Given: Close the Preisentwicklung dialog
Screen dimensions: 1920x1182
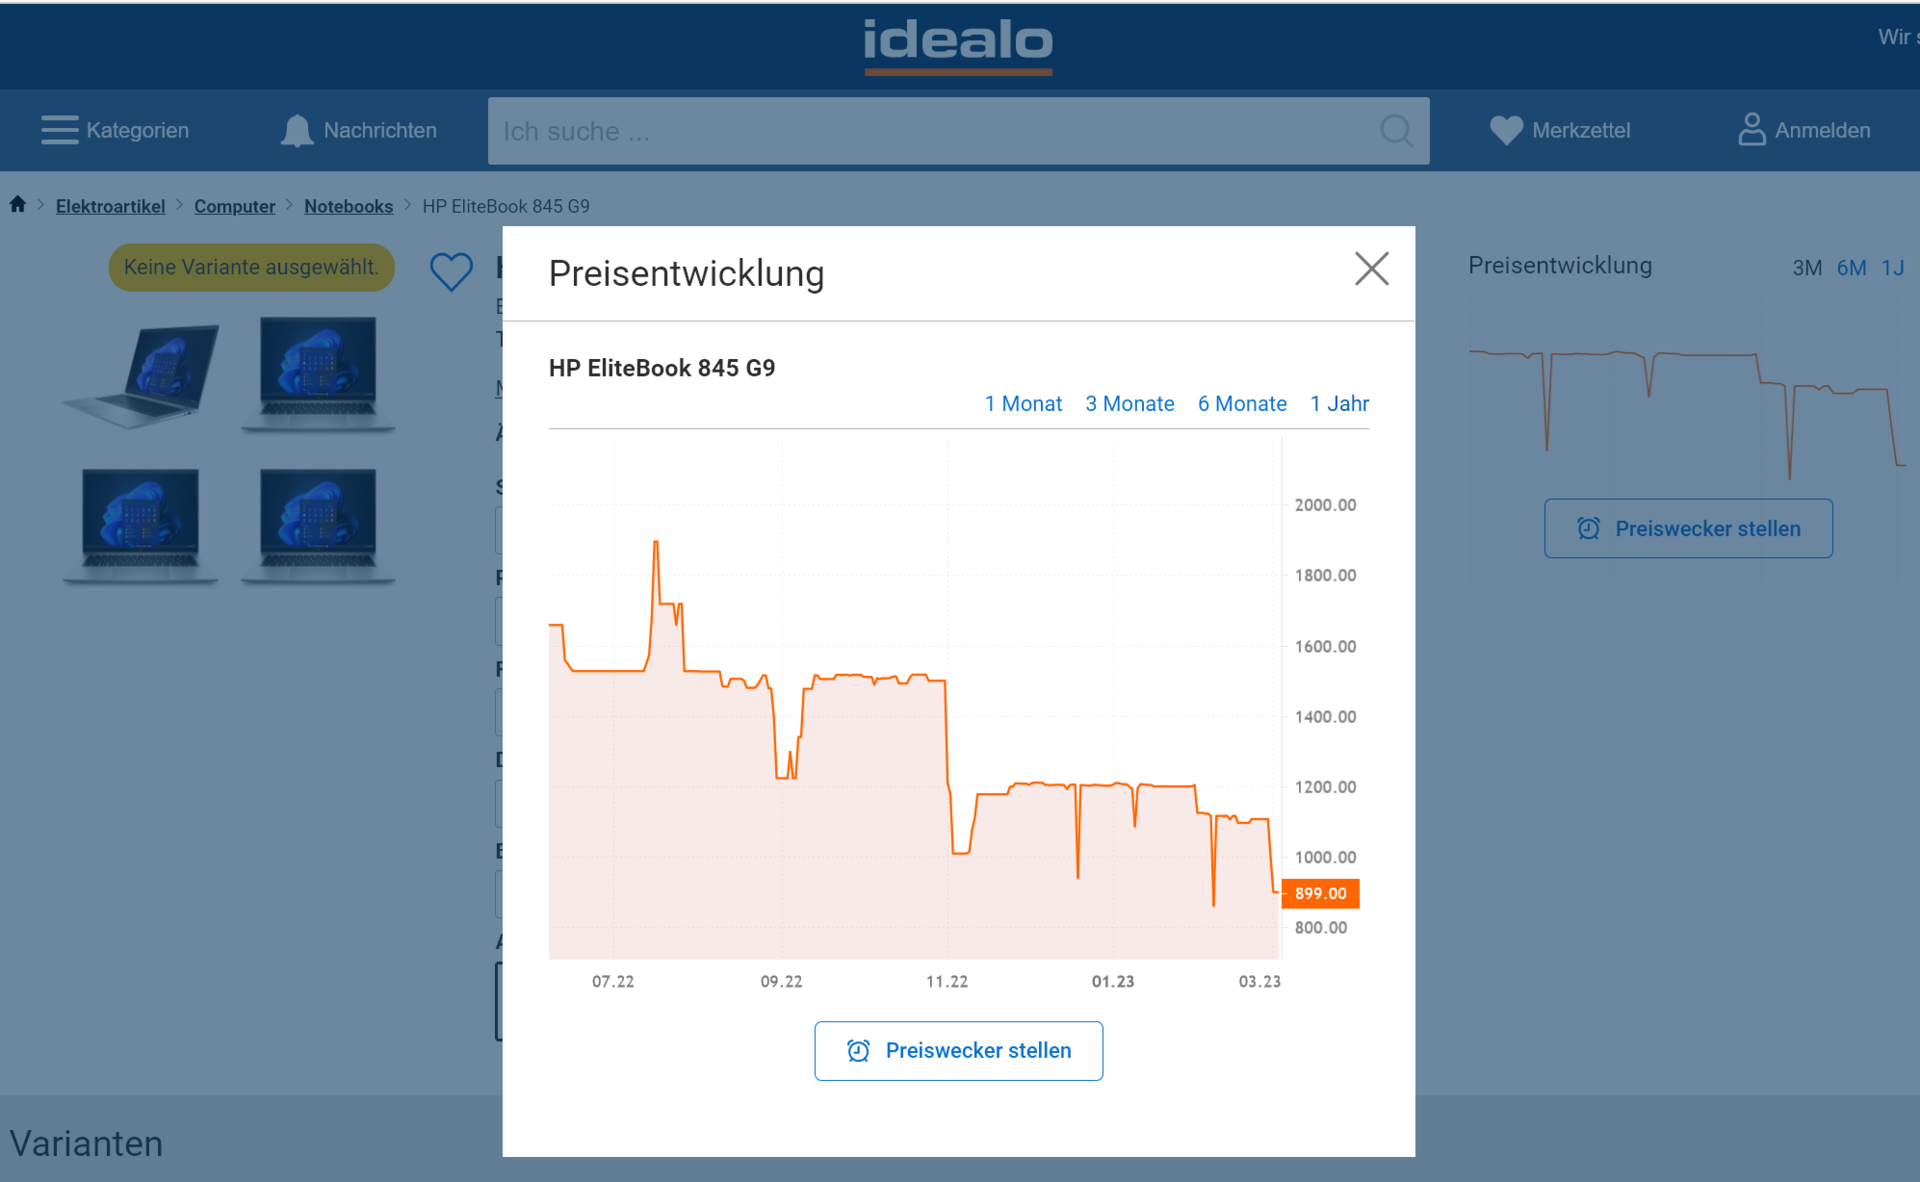Looking at the screenshot, I should pos(1371,269).
